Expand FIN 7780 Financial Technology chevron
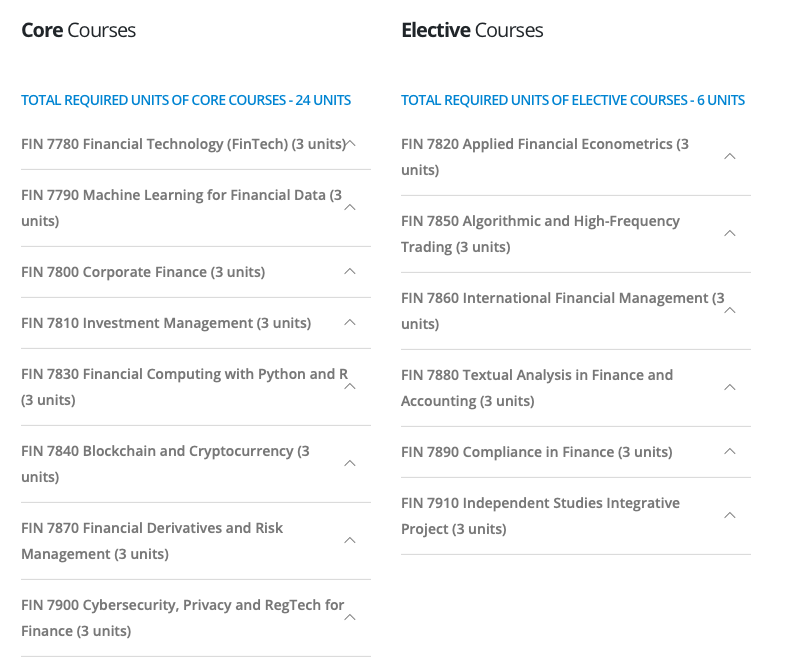This screenshot has height=662, width=785. (350, 144)
